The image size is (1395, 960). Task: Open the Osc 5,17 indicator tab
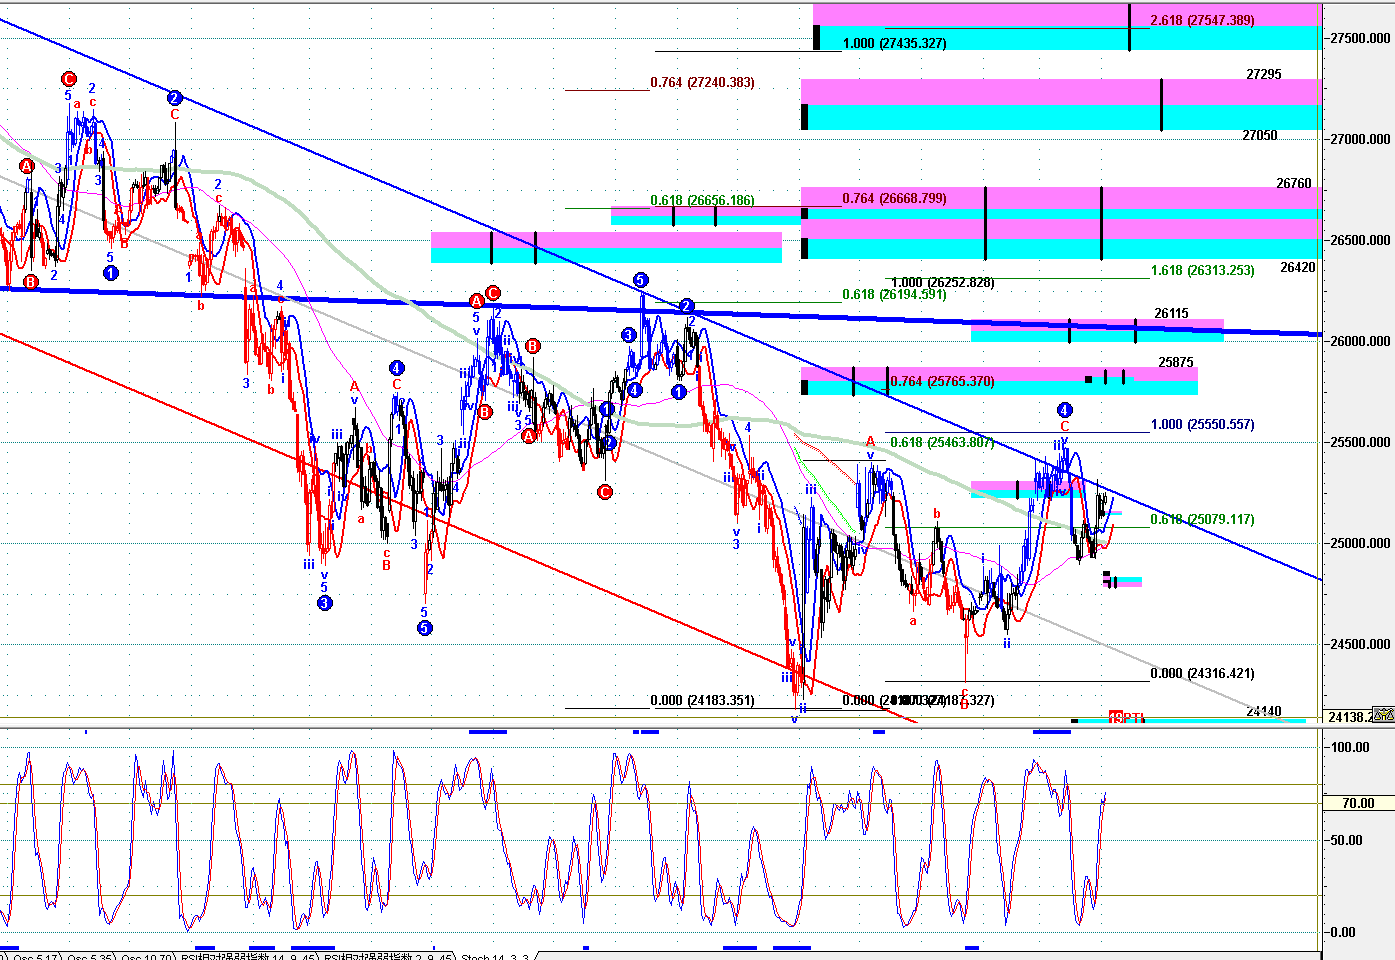pyautogui.click(x=33, y=956)
